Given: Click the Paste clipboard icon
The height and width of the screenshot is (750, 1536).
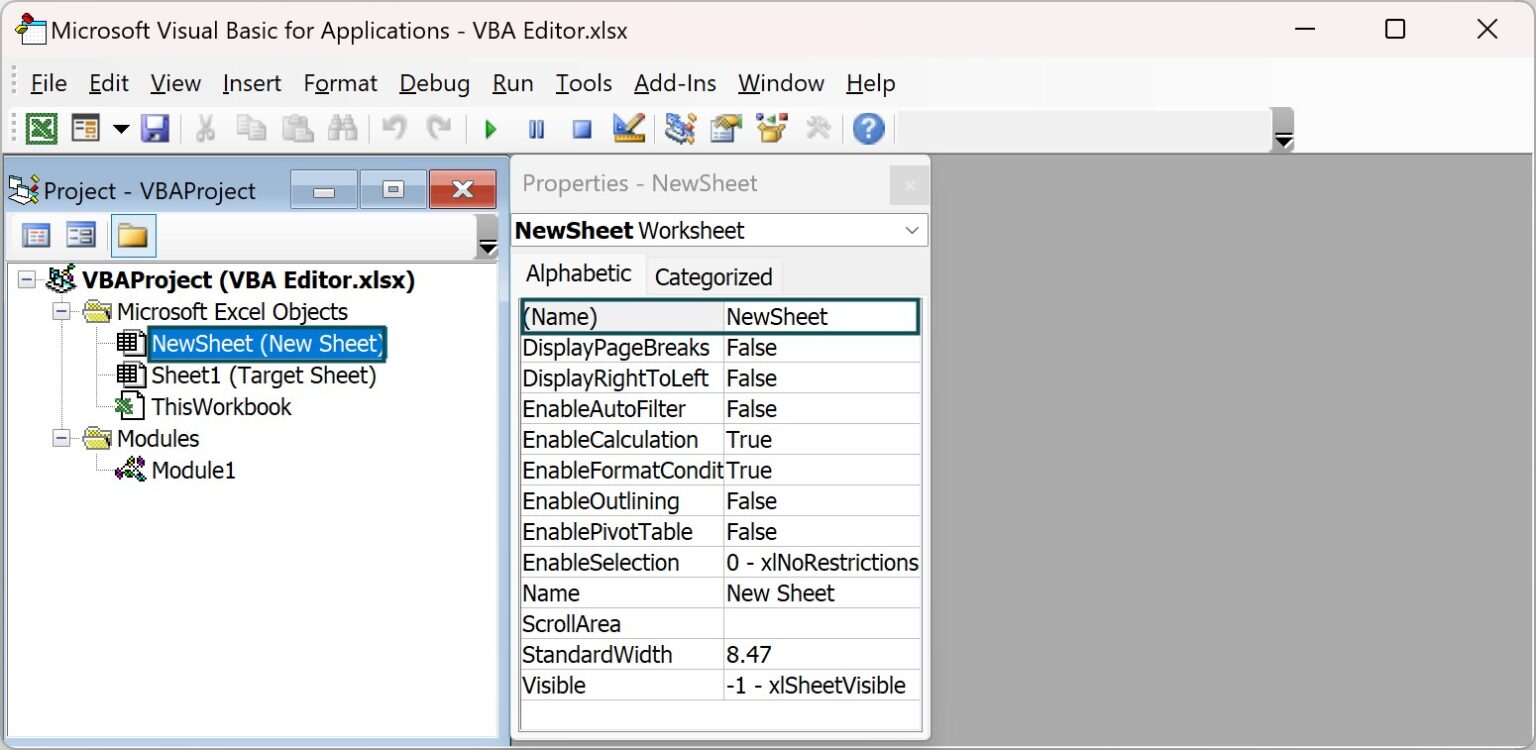Looking at the screenshot, I should coord(297,128).
